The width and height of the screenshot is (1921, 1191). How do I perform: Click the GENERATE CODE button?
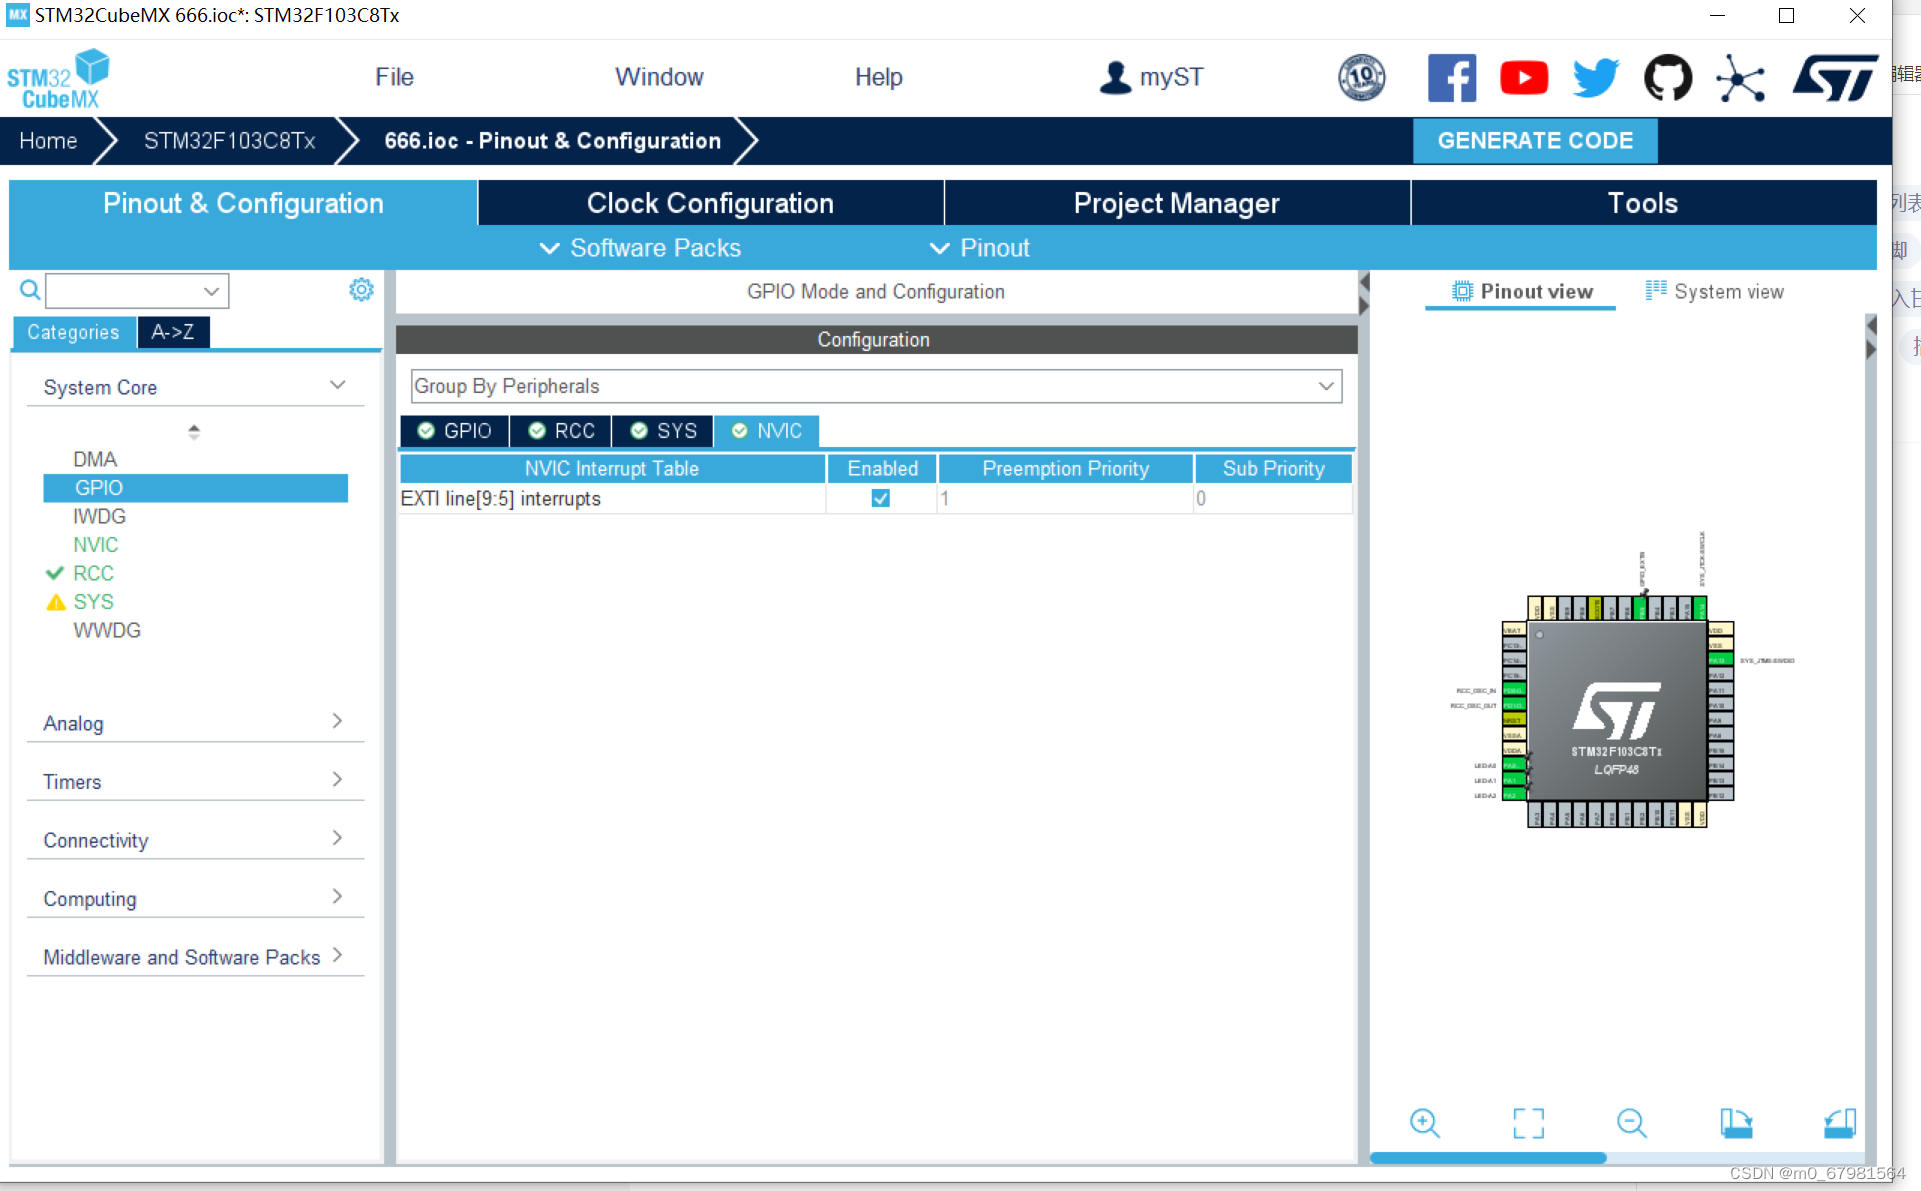click(x=1535, y=141)
